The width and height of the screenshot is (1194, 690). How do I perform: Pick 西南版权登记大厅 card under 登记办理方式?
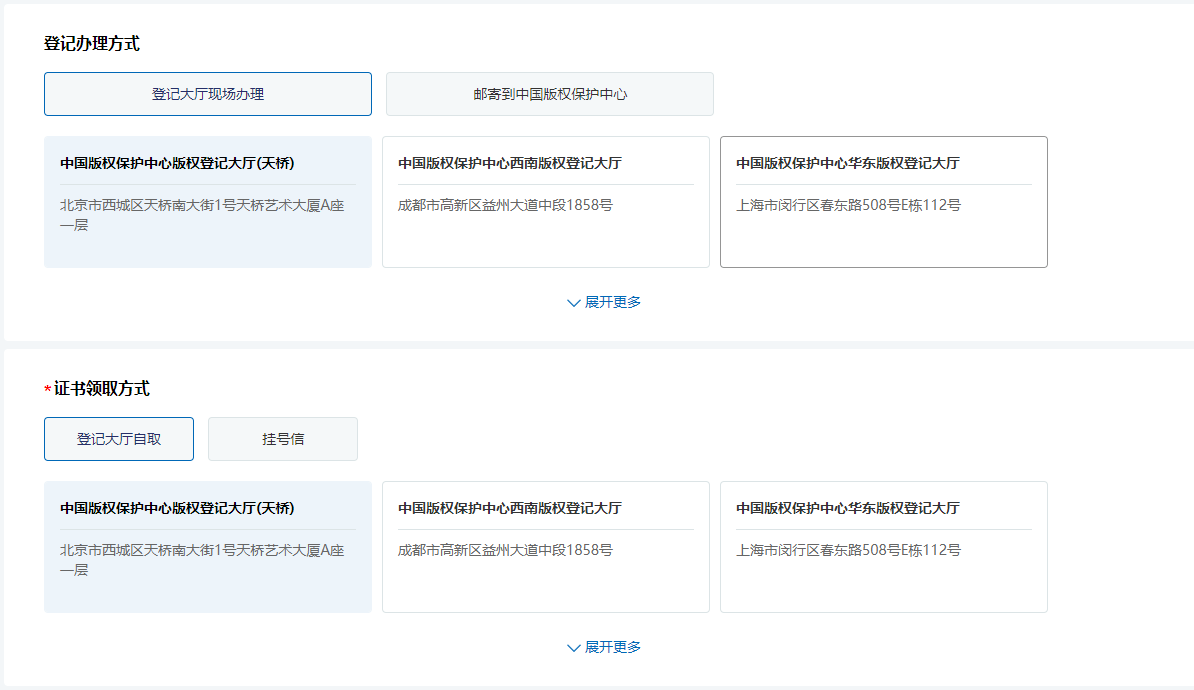[x=546, y=202]
